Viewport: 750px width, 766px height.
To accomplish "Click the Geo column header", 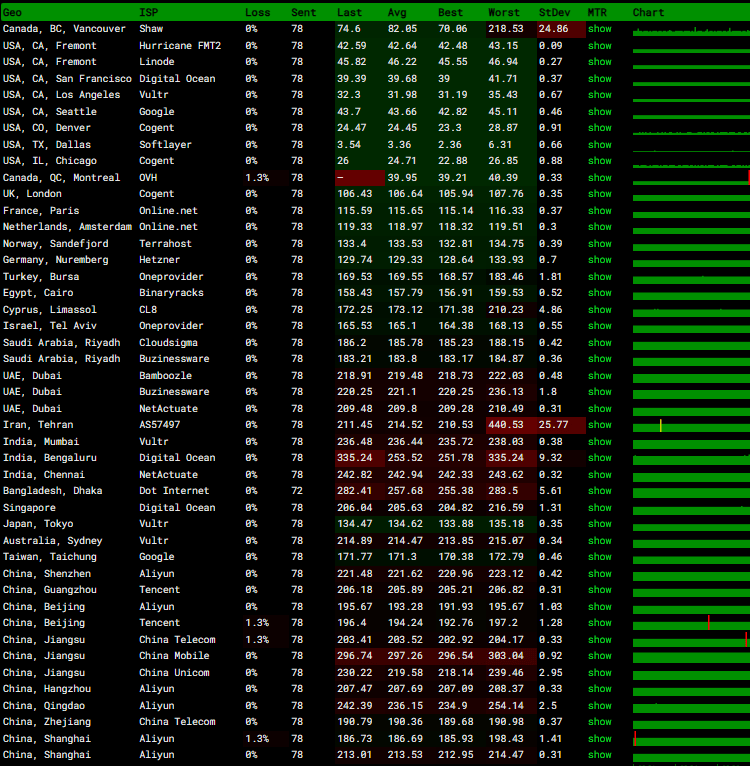I will pos(12,13).
